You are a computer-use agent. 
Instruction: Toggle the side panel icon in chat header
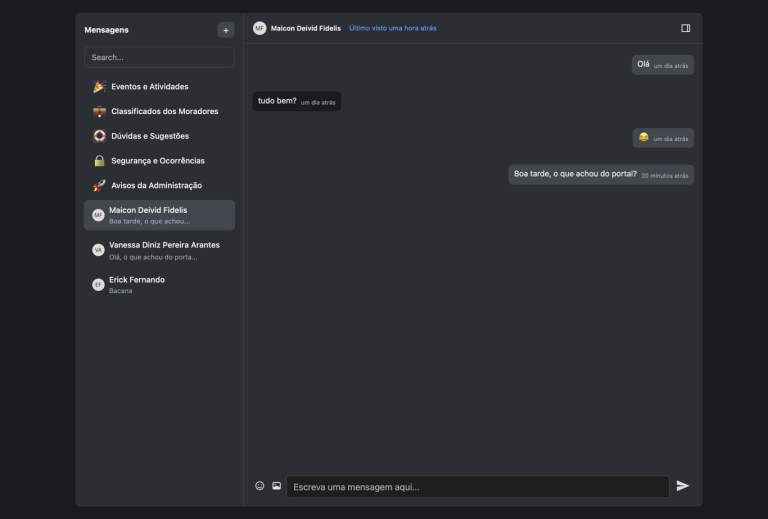[x=686, y=28]
